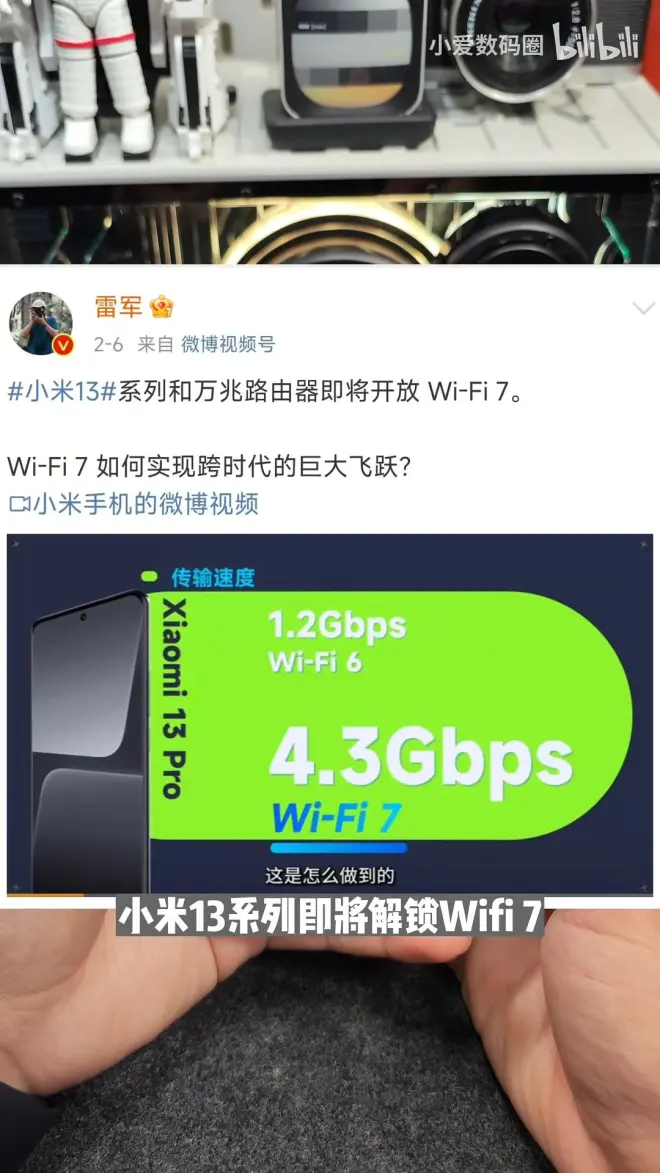Click the 传输速度 green indicator pill
Image resolution: width=660 pixels, height=1173 pixels.
click(149, 577)
